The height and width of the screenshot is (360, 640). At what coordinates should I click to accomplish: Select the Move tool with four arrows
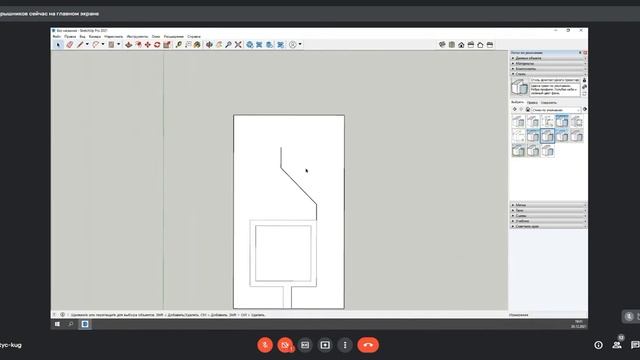coord(148,44)
